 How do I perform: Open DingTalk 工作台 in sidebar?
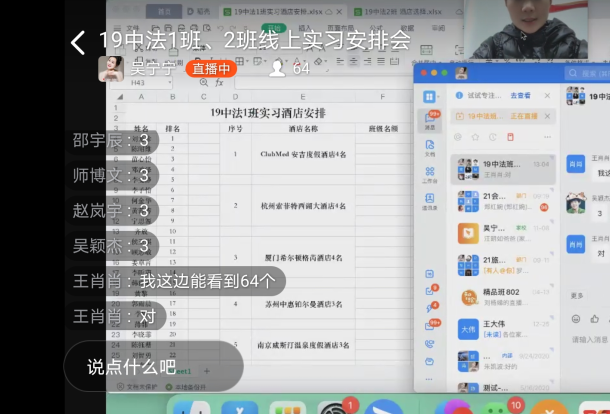429,175
